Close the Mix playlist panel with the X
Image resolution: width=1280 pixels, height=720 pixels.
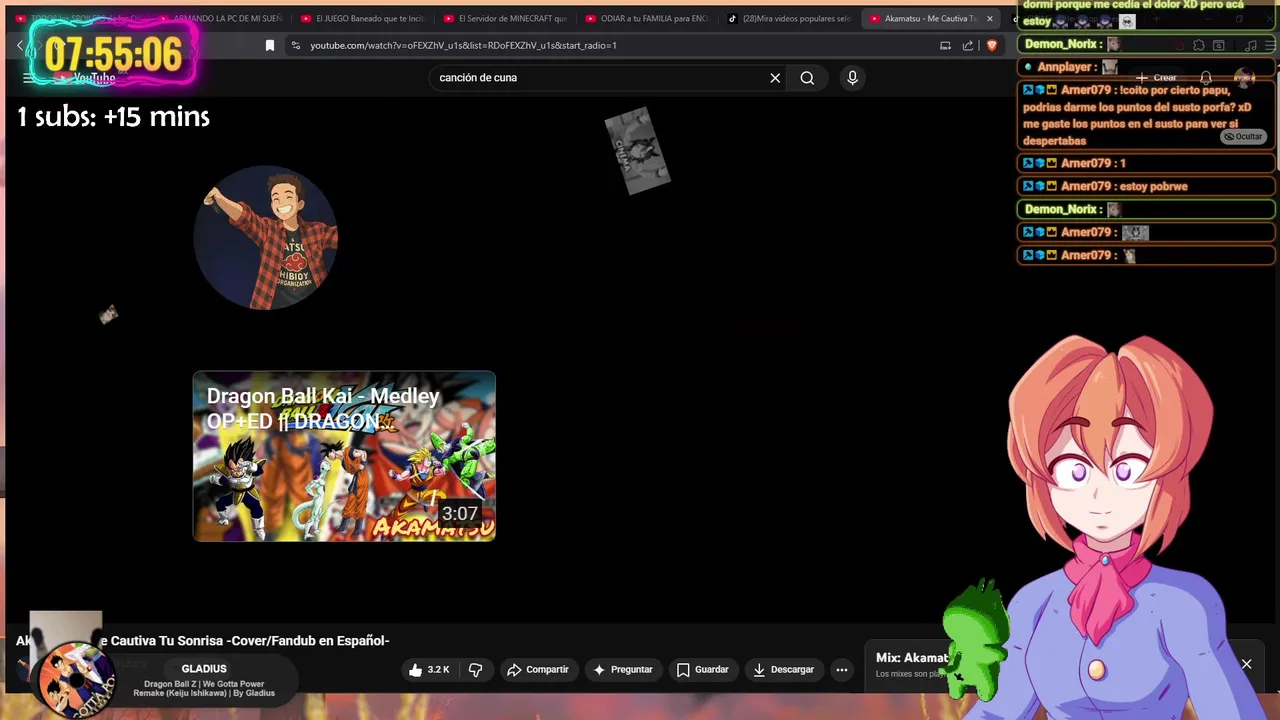coord(1246,664)
